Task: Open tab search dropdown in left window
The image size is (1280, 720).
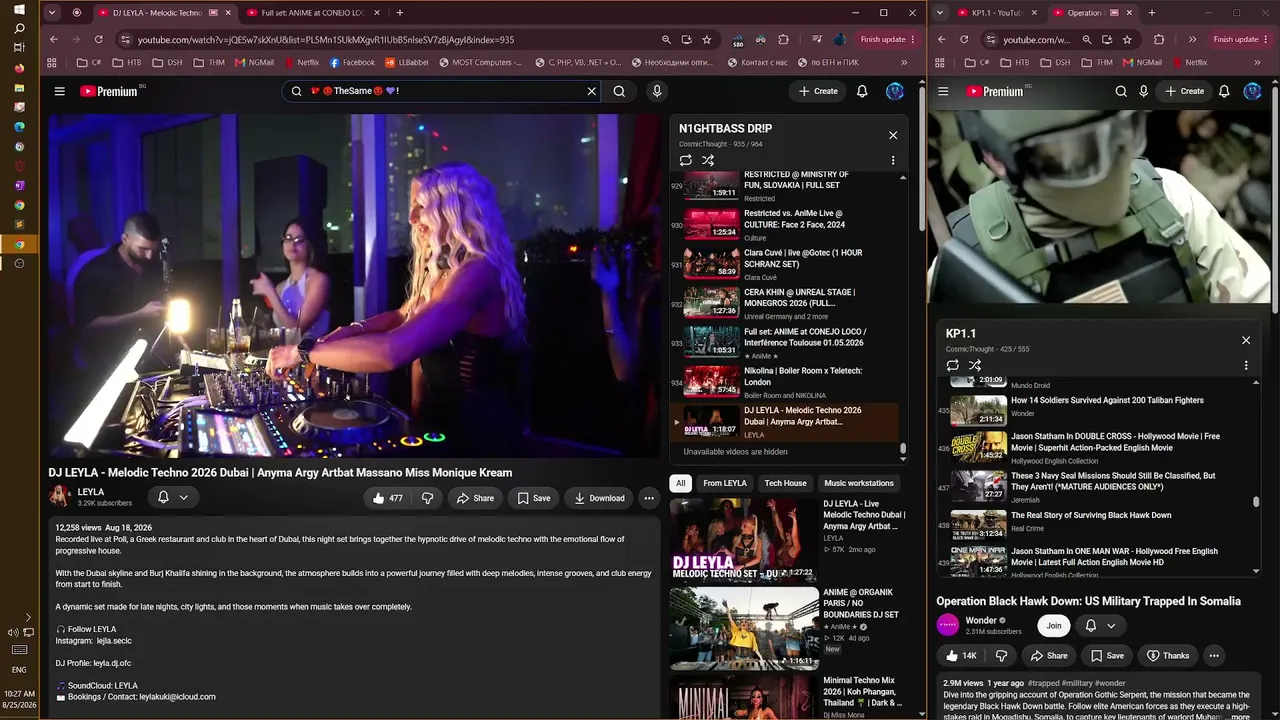Action: [52, 13]
